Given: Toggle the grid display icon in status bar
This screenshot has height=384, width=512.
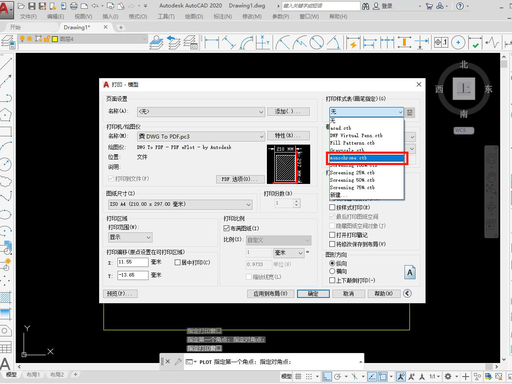Looking at the screenshot, I should [x=298, y=376].
